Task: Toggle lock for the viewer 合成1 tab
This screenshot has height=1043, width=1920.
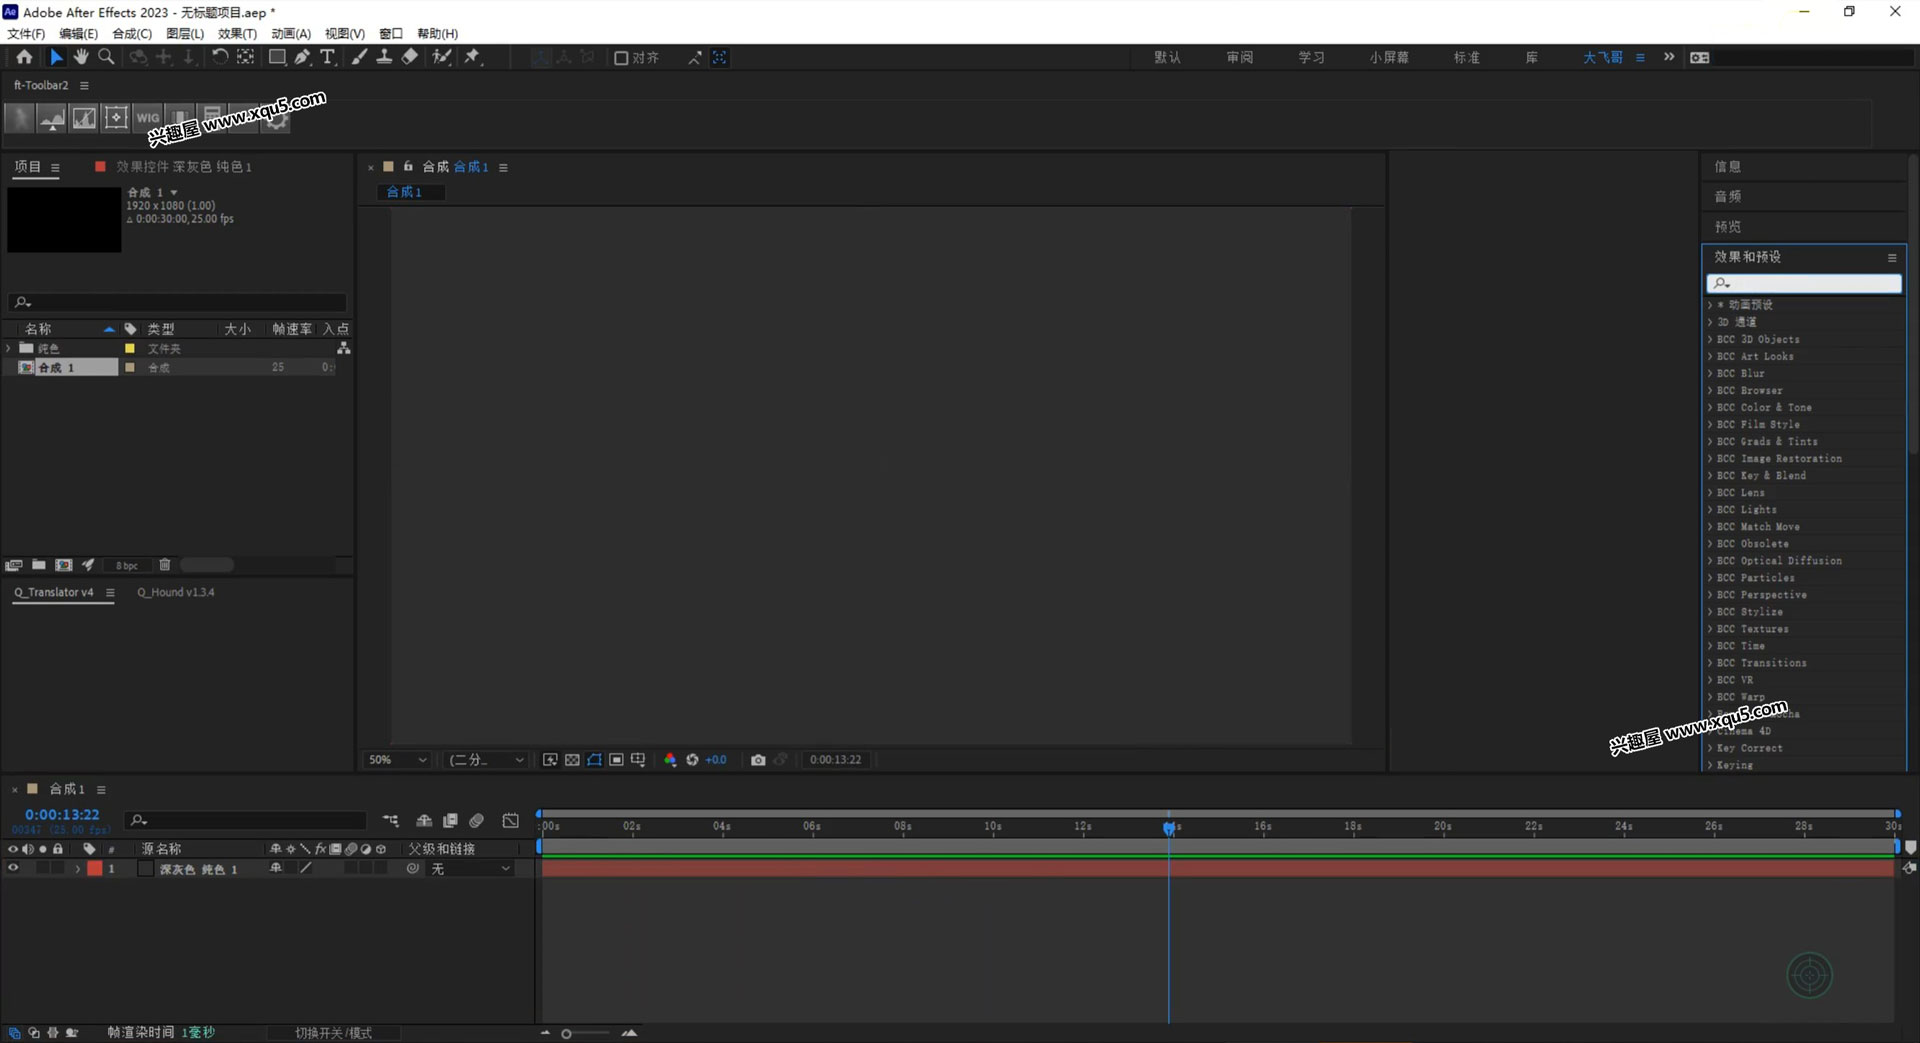Action: pyautogui.click(x=408, y=166)
